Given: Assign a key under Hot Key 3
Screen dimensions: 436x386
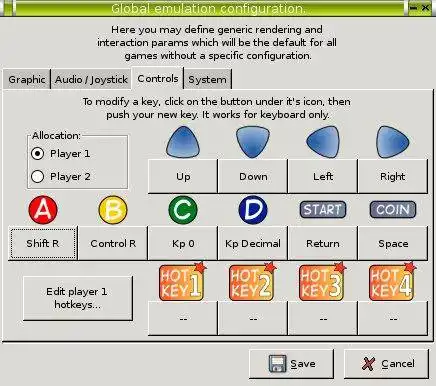Looking at the screenshot, I should pyautogui.click(x=323, y=319).
